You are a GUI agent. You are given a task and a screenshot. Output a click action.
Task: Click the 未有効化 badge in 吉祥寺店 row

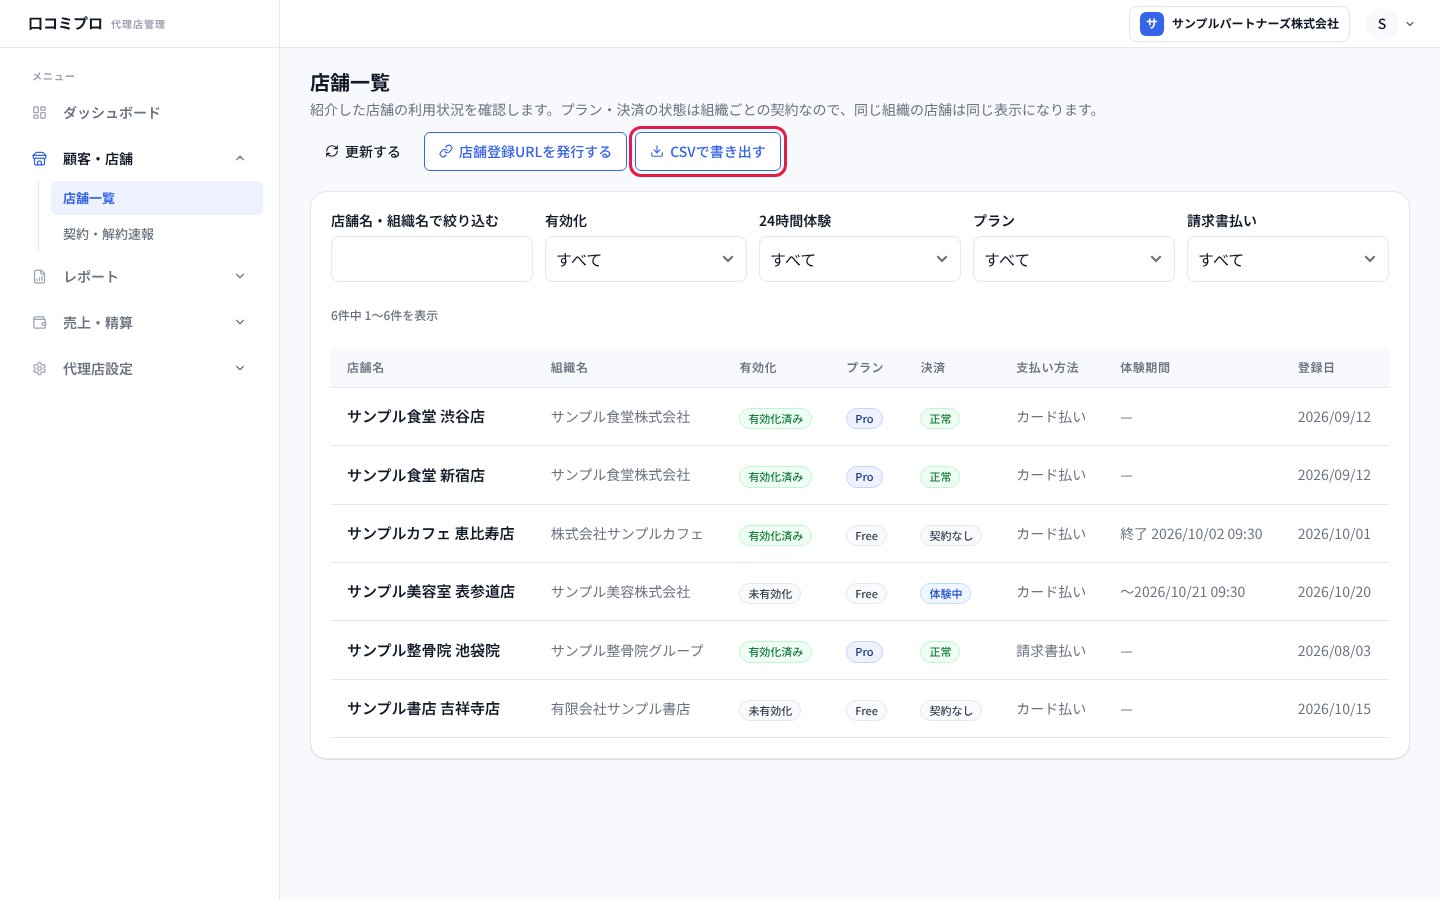[770, 711]
